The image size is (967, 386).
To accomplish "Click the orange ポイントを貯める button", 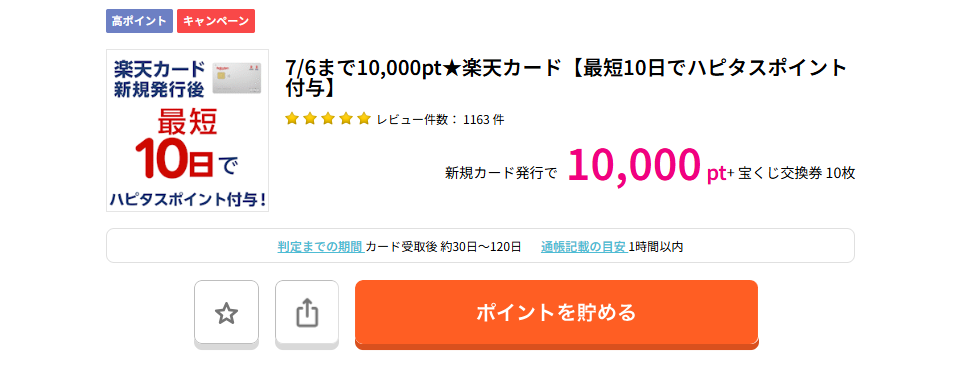I will click(x=556, y=313).
